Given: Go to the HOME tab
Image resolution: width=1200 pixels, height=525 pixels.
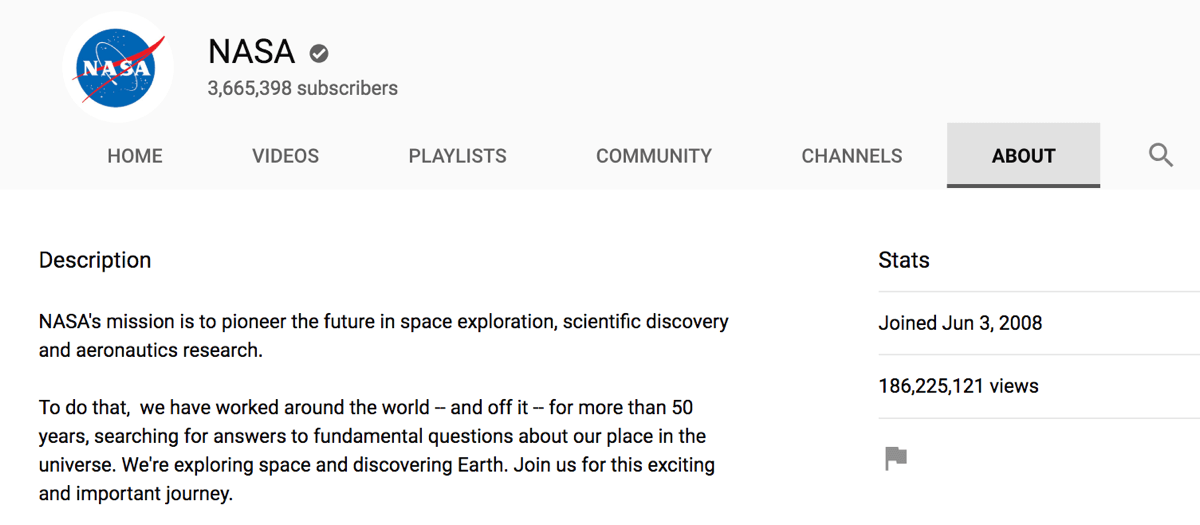Looking at the screenshot, I should [135, 156].
